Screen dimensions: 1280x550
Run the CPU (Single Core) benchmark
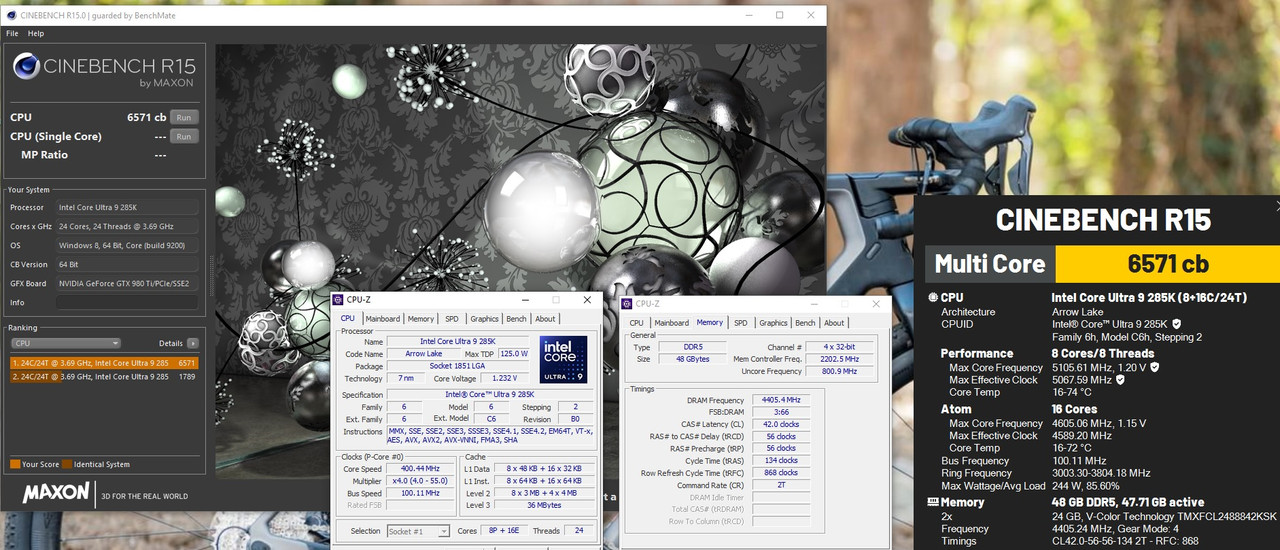[x=184, y=136]
